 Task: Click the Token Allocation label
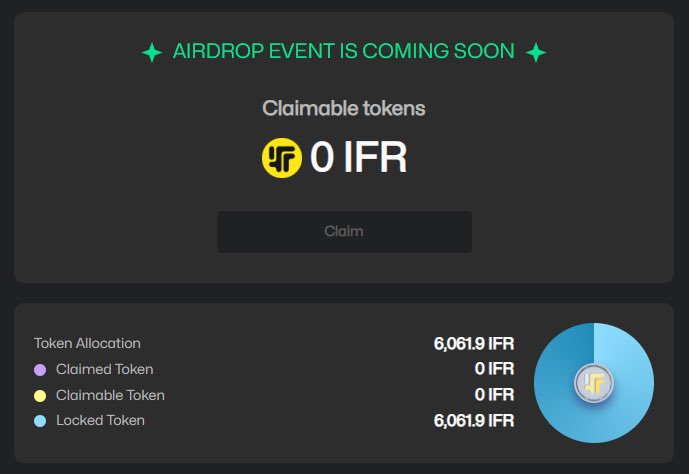87,343
